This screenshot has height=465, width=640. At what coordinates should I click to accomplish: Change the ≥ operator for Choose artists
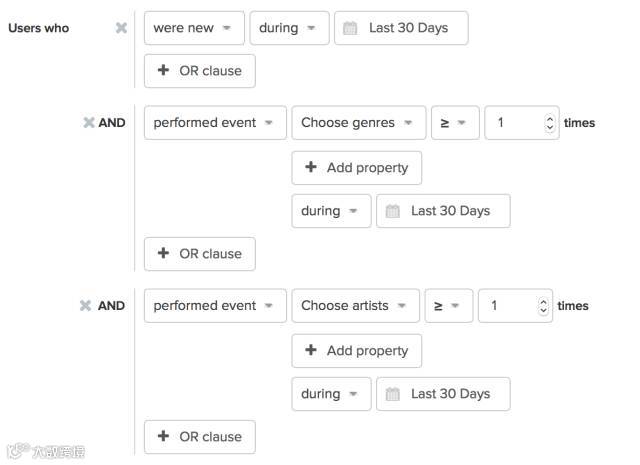tap(446, 306)
